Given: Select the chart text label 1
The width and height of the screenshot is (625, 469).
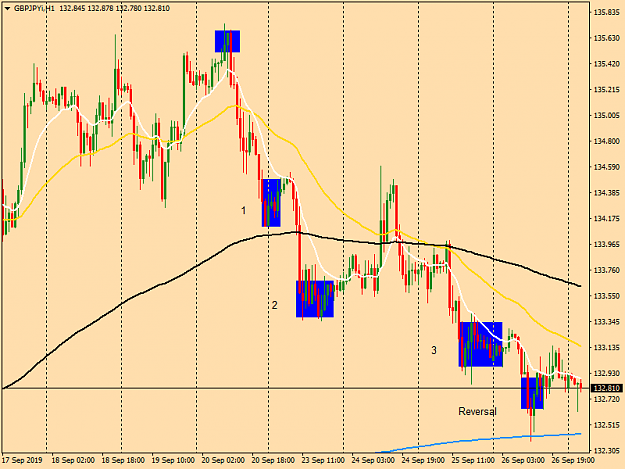Looking at the screenshot, I should 244,210.
